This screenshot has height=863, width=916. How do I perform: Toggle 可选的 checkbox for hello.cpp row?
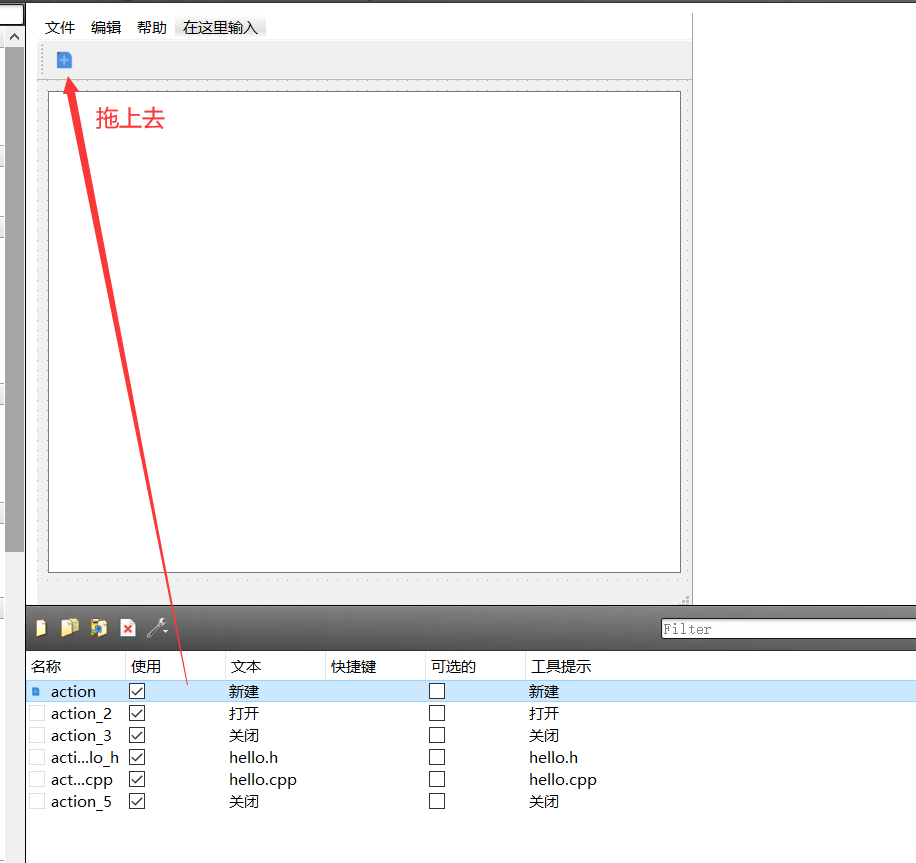pyautogui.click(x=437, y=779)
